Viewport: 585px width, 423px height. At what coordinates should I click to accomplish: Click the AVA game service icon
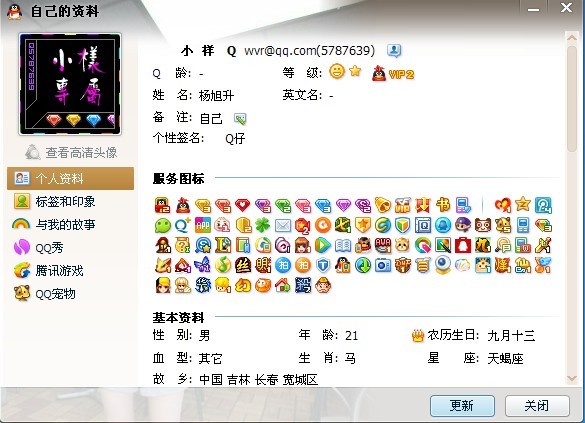(383, 245)
